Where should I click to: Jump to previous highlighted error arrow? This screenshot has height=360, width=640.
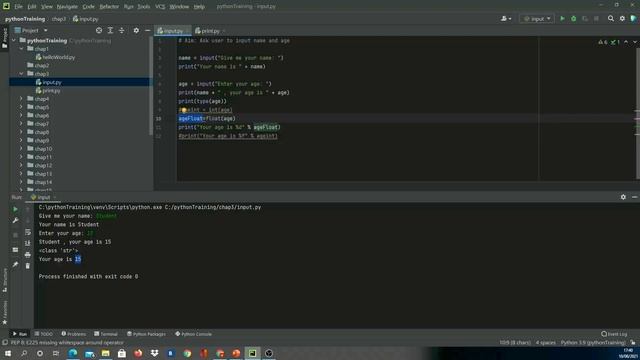click(x=626, y=42)
